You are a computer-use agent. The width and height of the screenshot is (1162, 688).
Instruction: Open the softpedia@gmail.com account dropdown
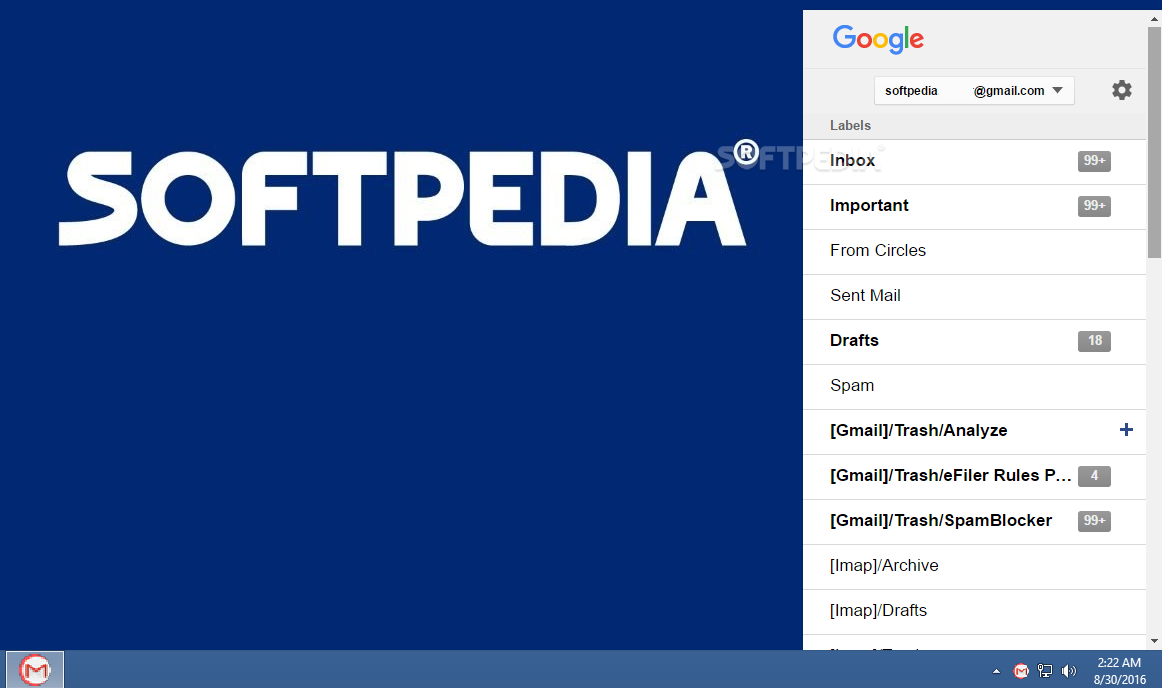click(x=974, y=90)
